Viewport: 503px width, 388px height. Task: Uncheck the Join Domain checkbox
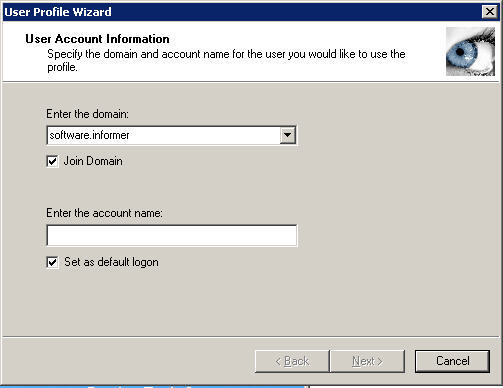point(52,162)
